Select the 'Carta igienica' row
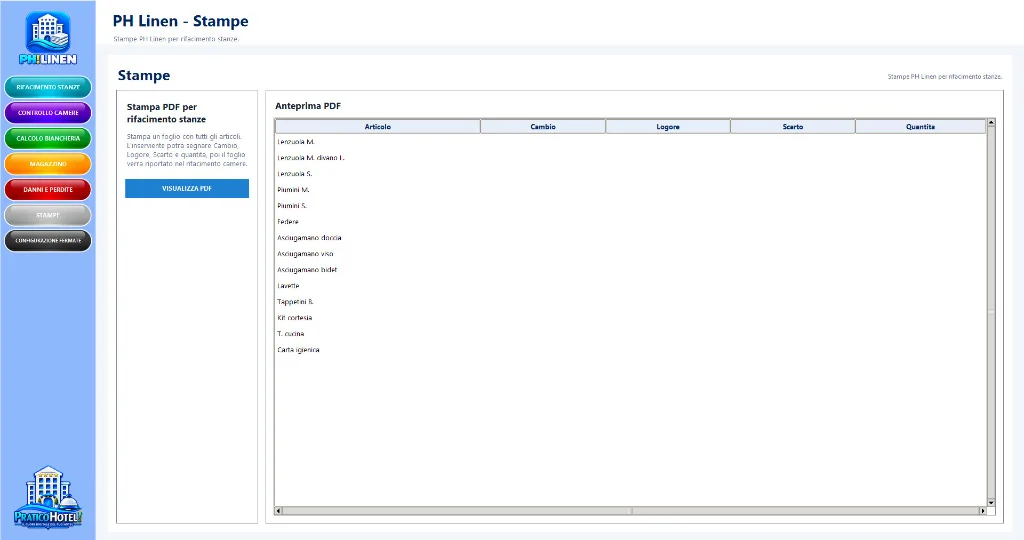The width and height of the screenshot is (1024, 540). 630,350
